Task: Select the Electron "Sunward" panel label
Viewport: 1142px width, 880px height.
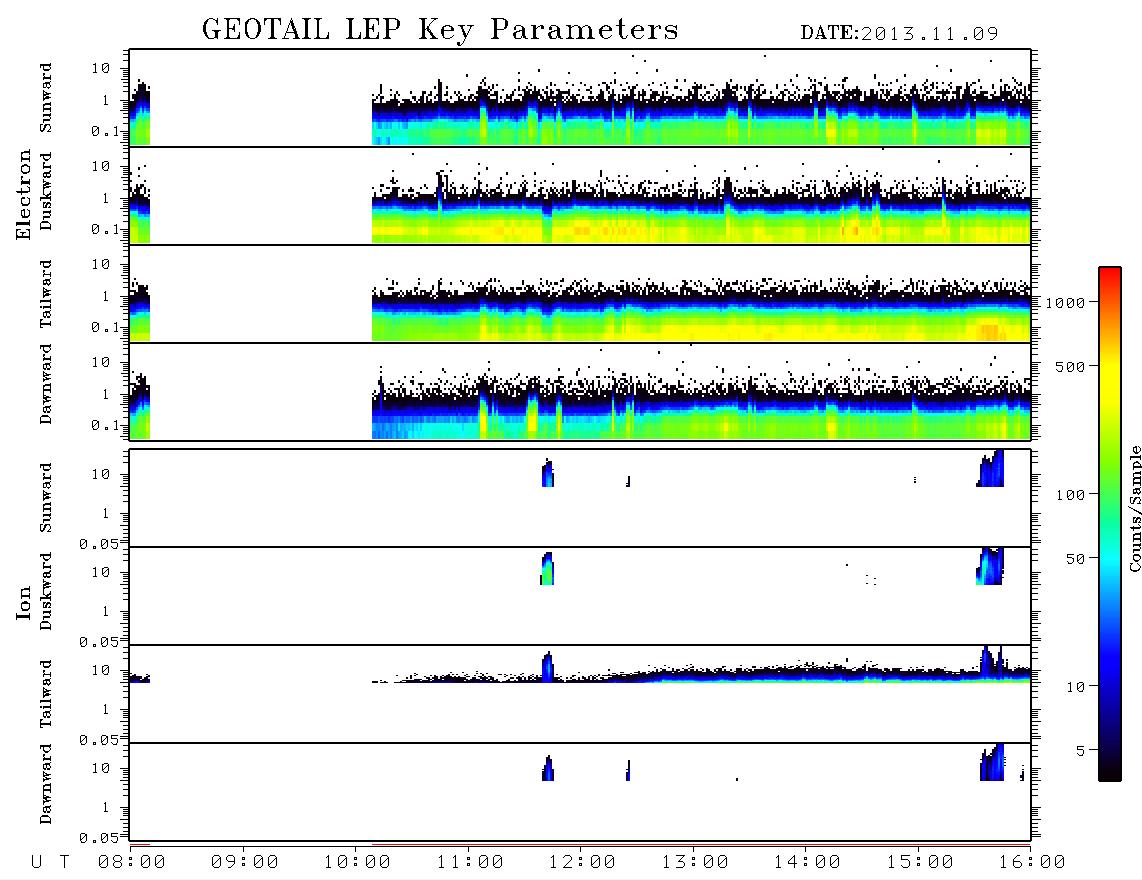Action: click(x=45, y=98)
